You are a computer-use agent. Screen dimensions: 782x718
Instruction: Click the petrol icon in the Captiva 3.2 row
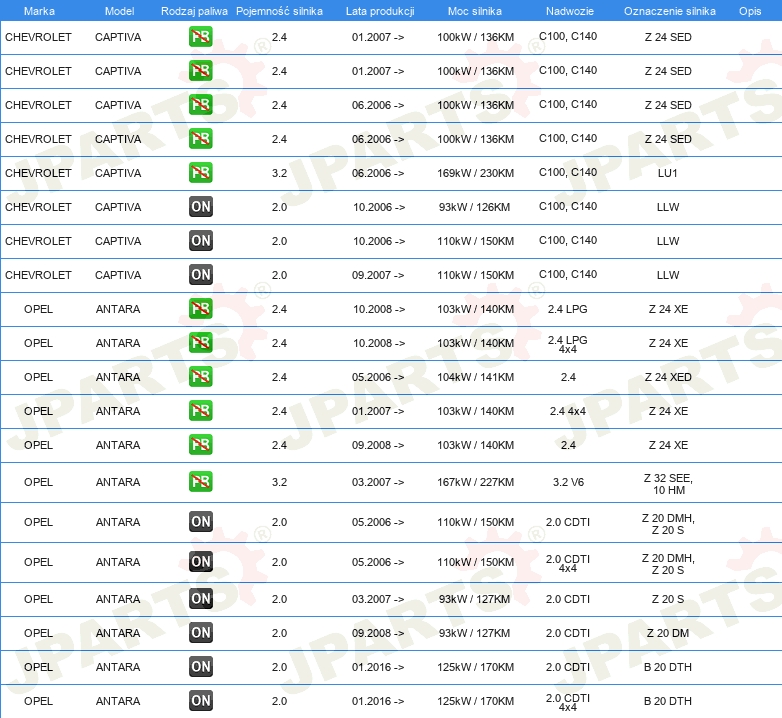pos(201,173)
